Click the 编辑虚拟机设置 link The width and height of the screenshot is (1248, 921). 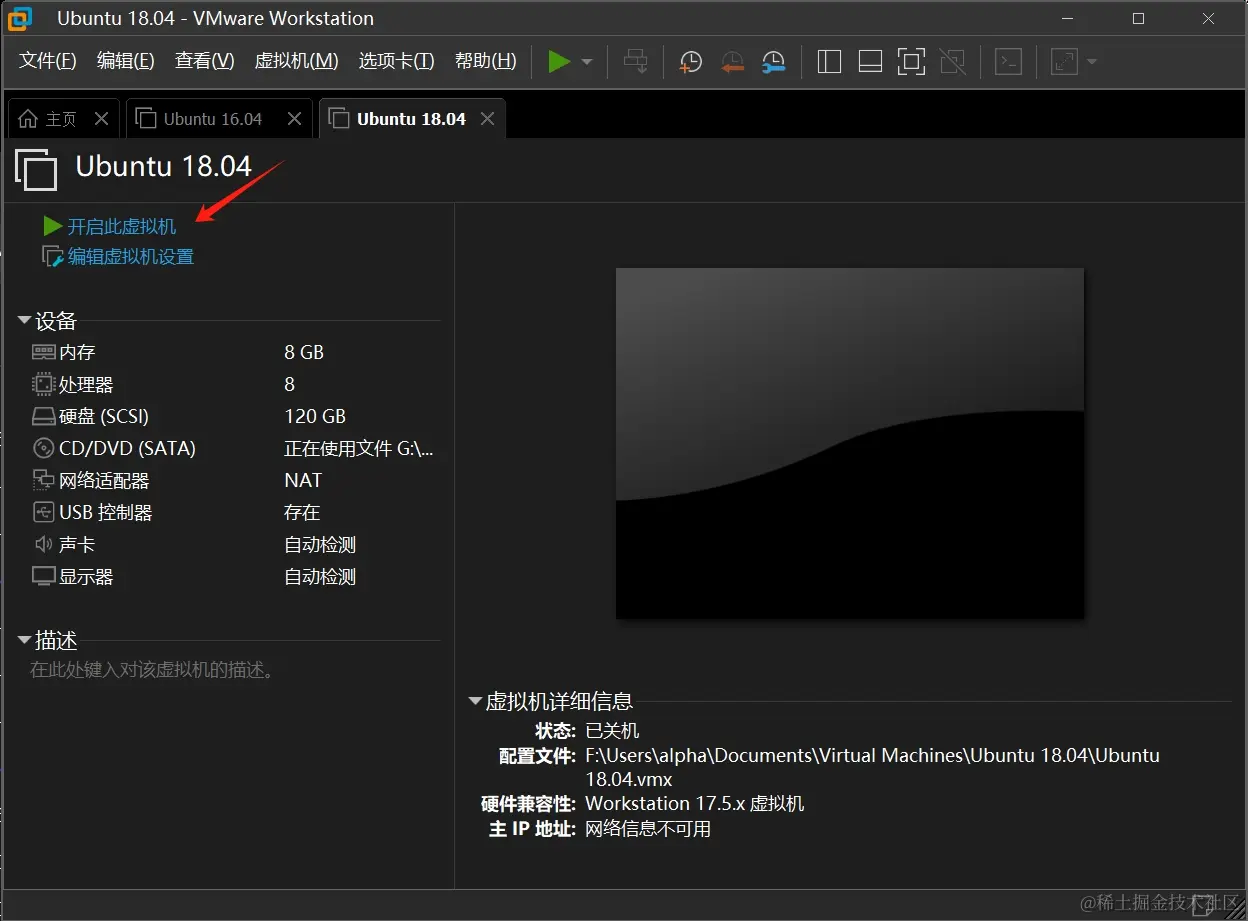tap(131, 257)
